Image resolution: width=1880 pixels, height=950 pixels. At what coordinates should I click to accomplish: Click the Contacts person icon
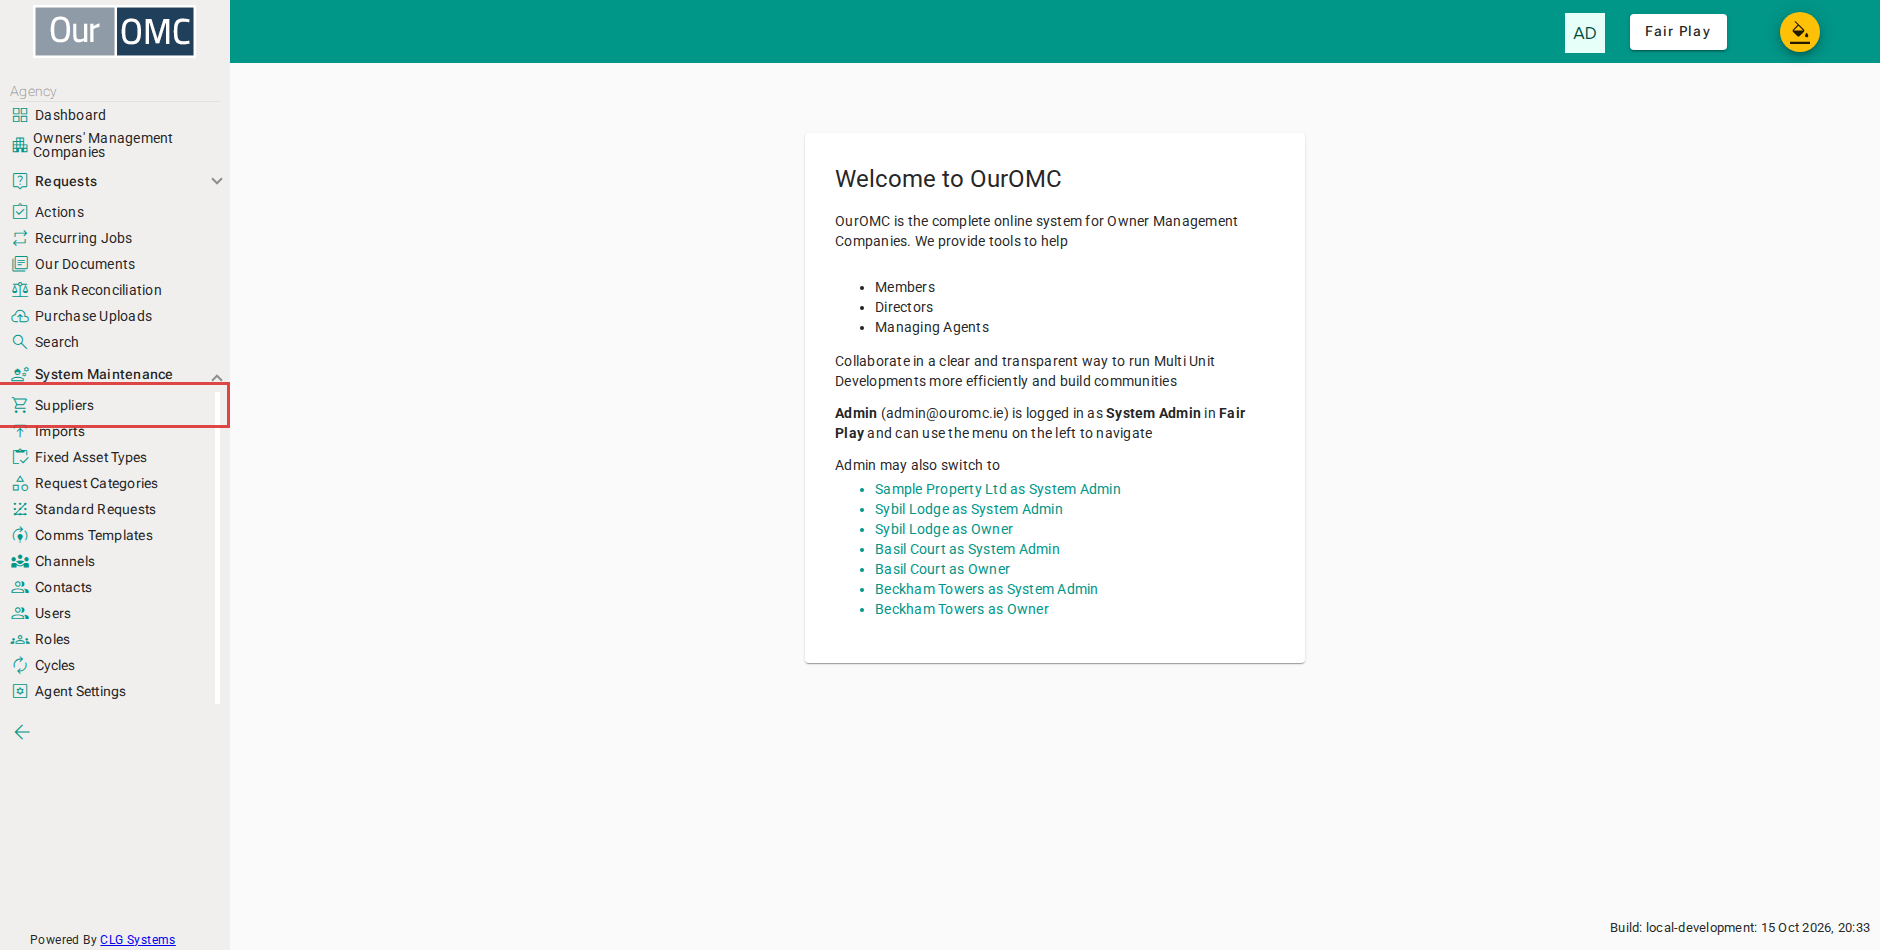20,587
